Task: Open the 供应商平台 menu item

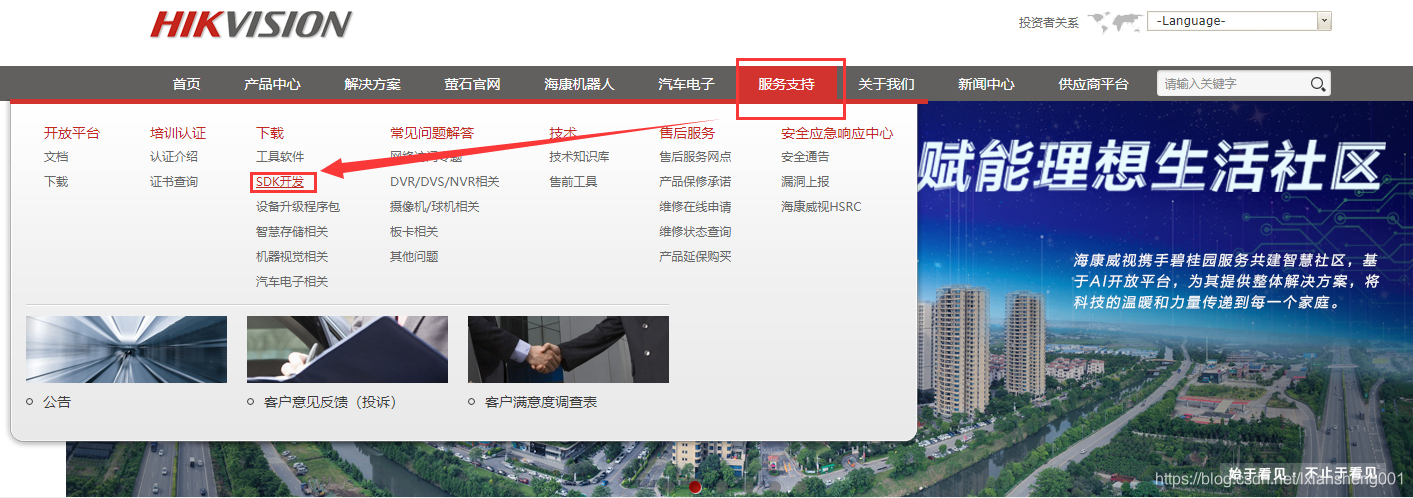Action: 1093,84
